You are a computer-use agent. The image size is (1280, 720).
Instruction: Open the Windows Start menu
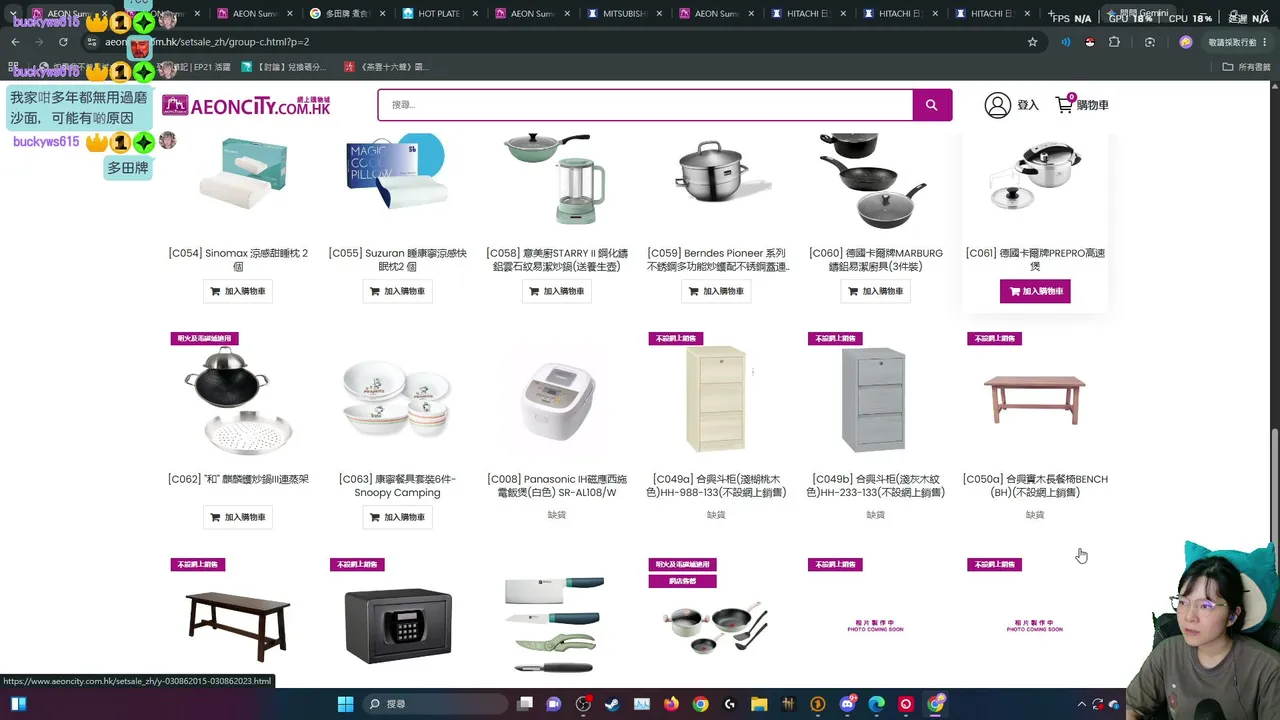pyautogui.click(x=345, y=704)
